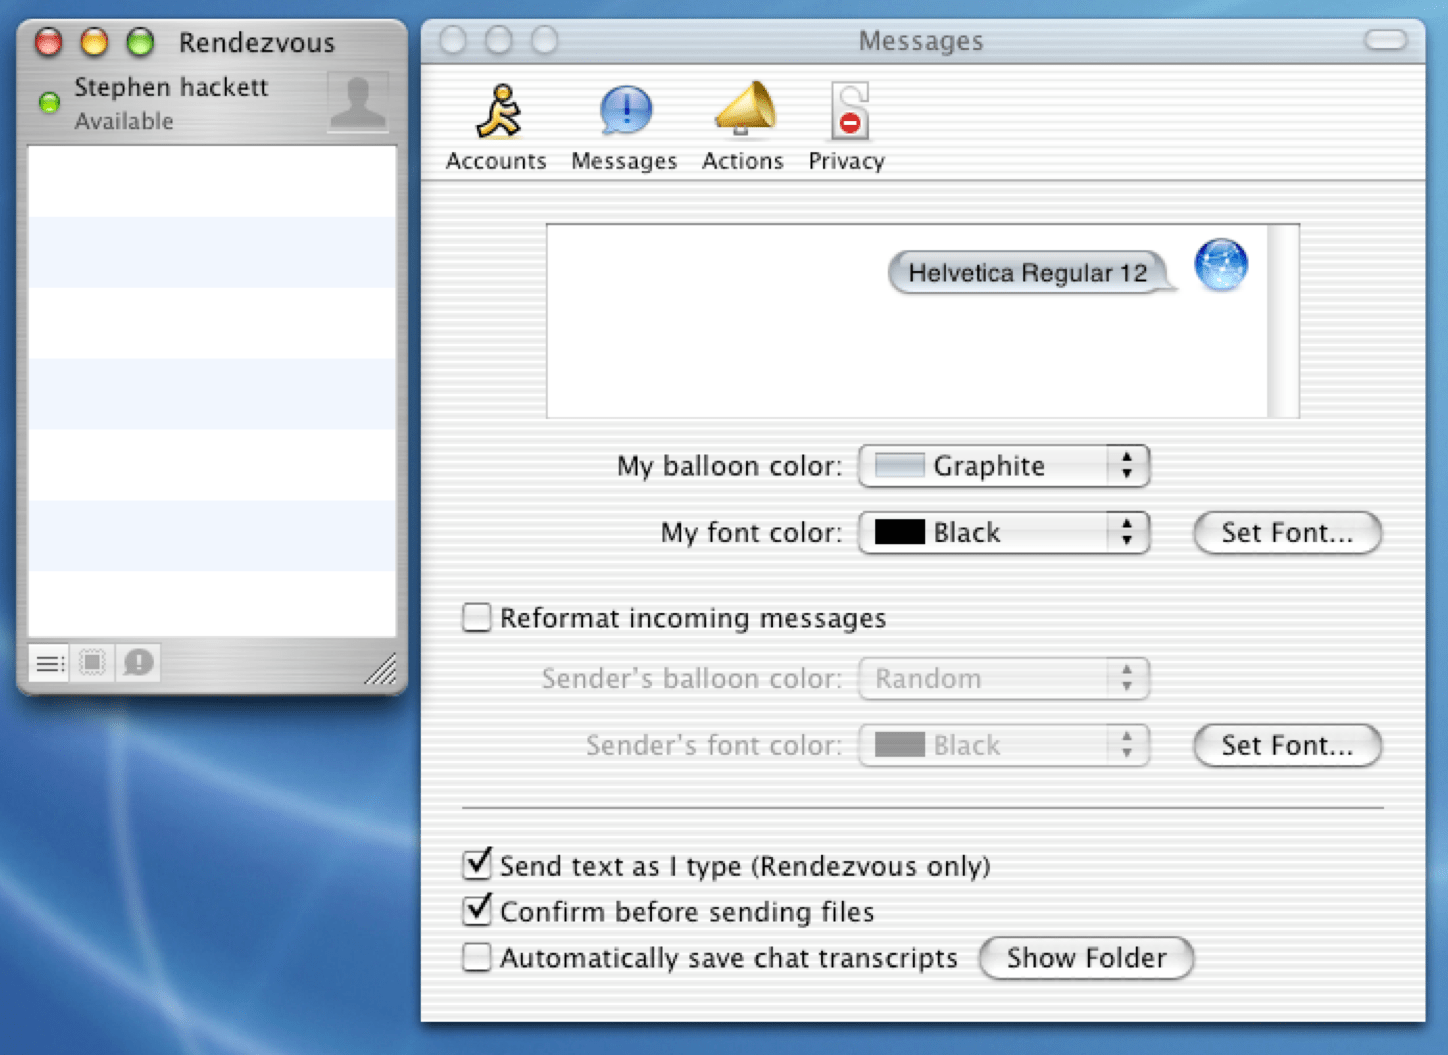Open the Privacy preferences pane

847,127
